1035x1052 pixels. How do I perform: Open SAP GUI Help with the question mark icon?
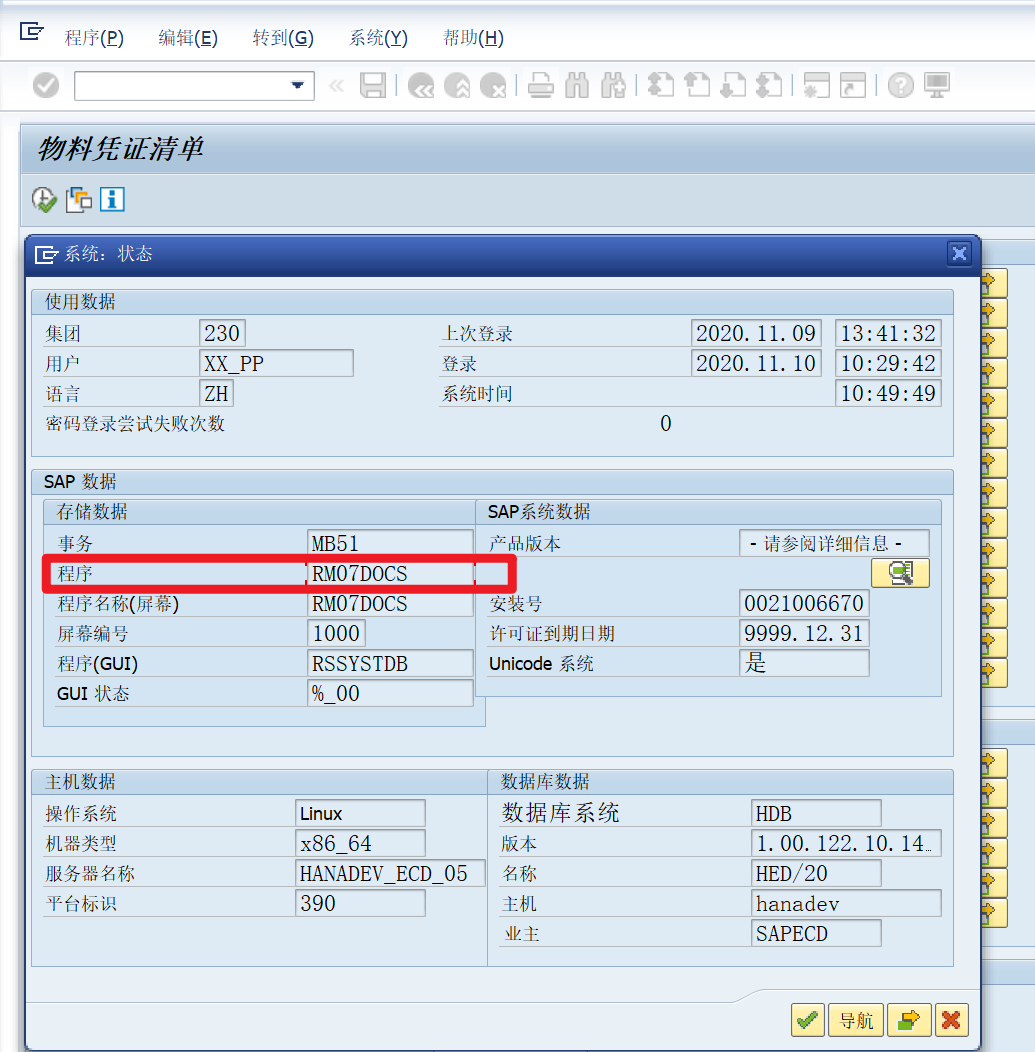click(900, 86)
